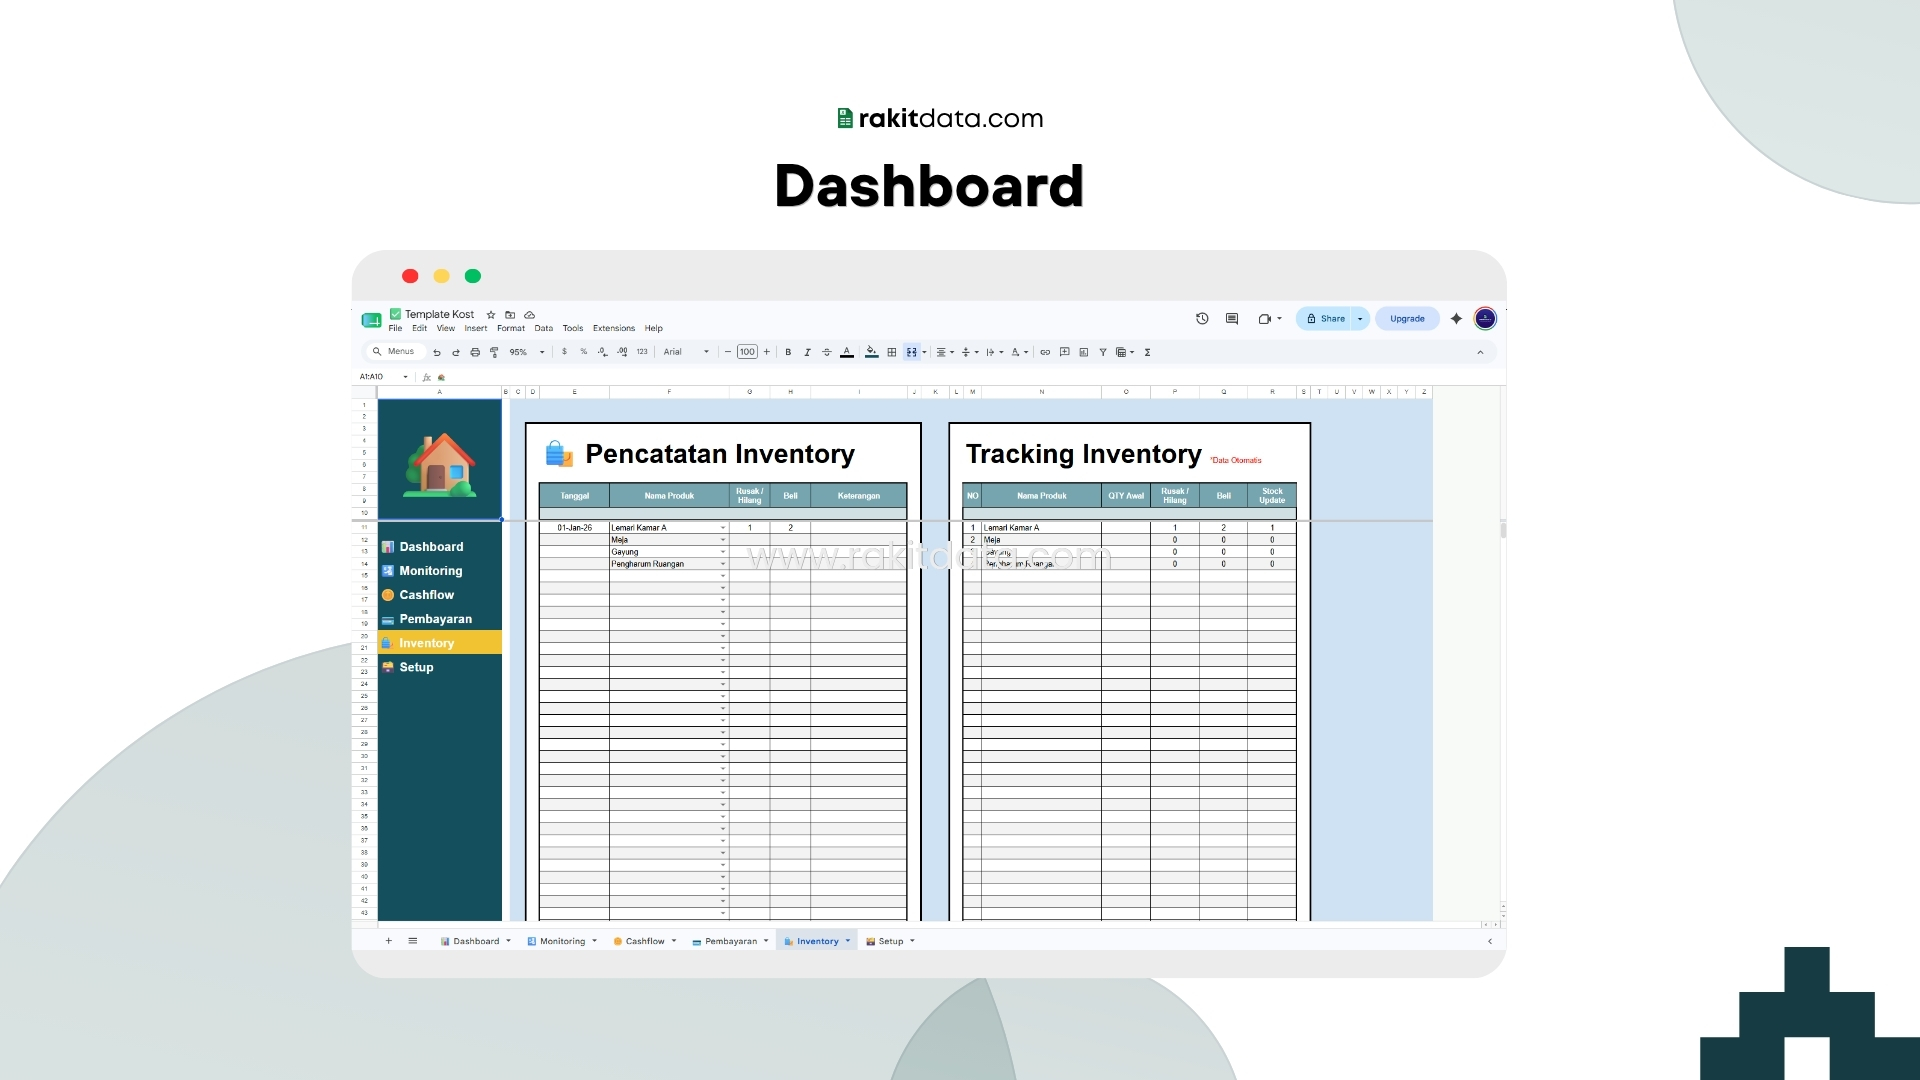The image size is (1920, 1080).
Task: Decrease decimal places
Action: click(x=602, y=352)
